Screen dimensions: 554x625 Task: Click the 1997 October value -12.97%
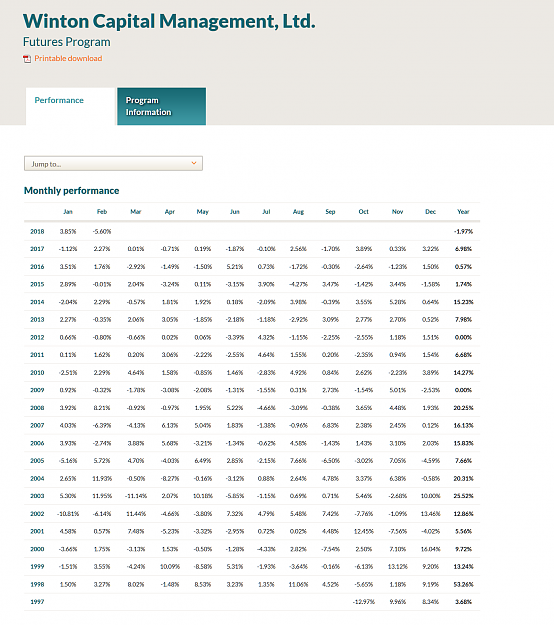(363, 602)
